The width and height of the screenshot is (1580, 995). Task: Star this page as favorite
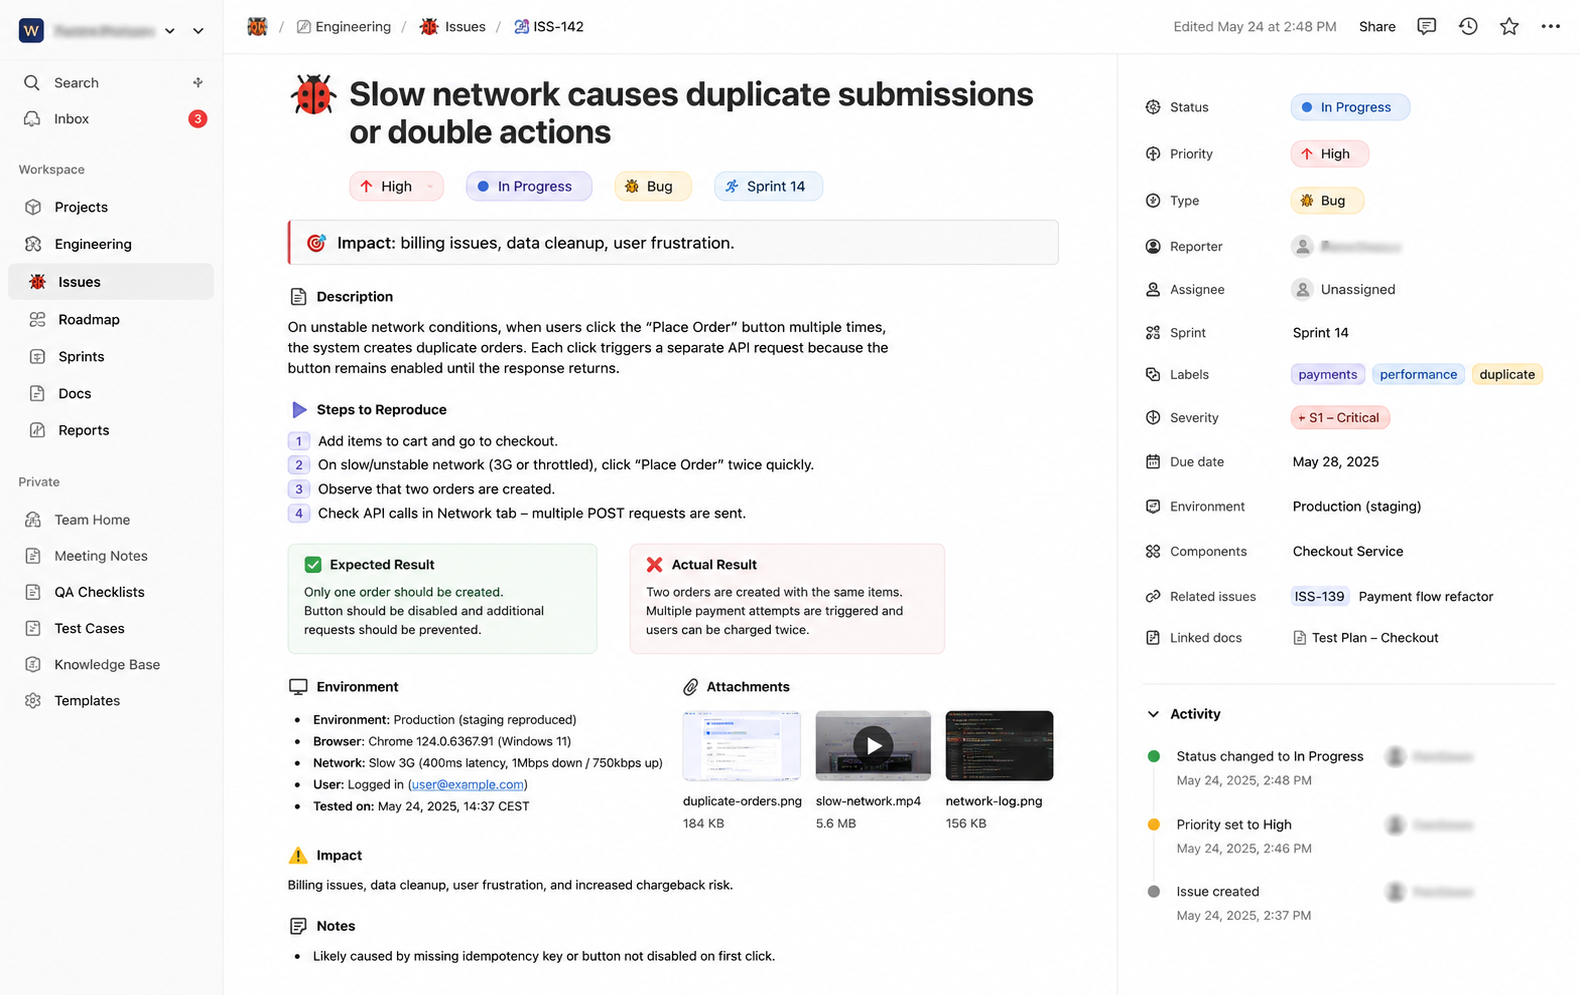pyautogui.click(x=1509, y=27)
